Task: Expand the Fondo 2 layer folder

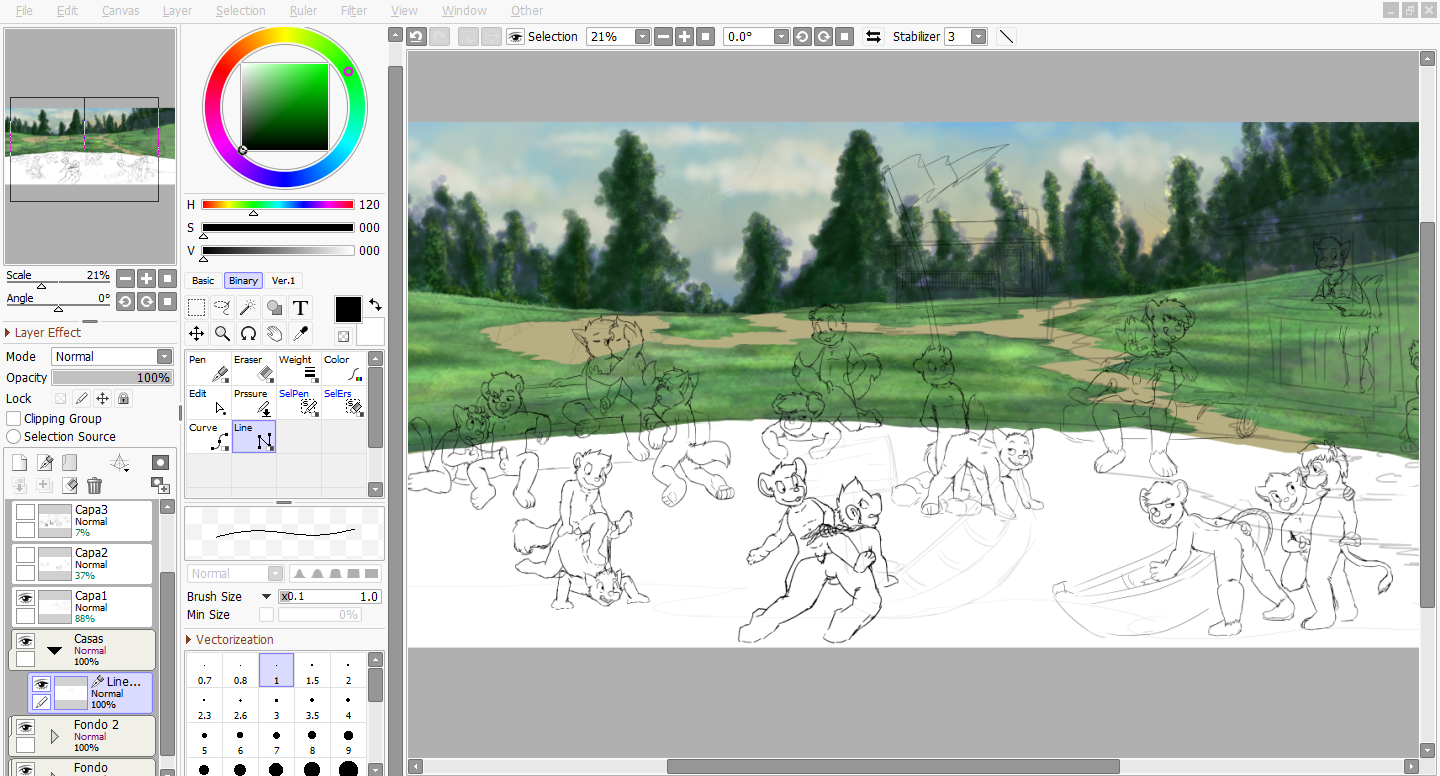Action: (55, 737)
